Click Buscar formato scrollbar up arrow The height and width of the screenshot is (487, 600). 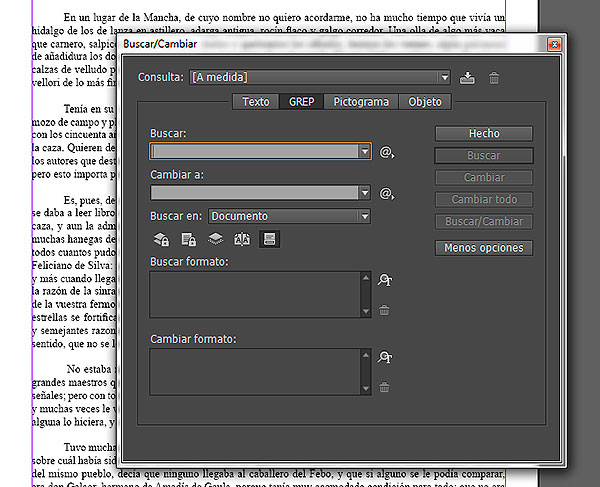pyautogui.click(x=366, y=277)
